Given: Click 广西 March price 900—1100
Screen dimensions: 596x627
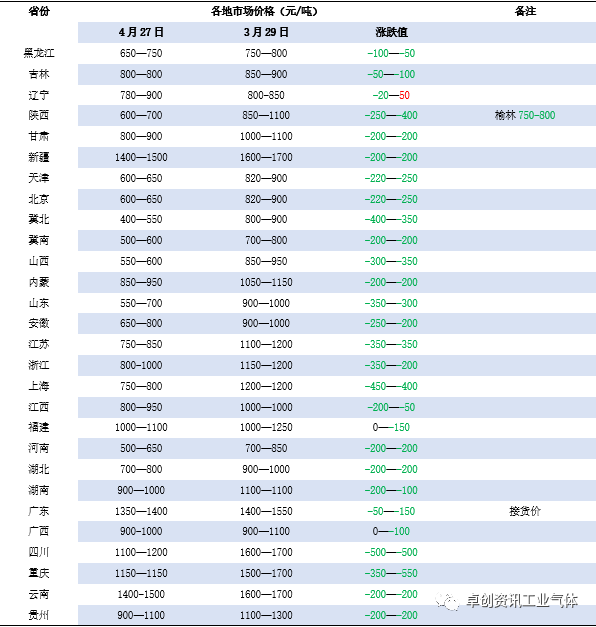Looking at the screenshot, I should (x=266, y=531).
